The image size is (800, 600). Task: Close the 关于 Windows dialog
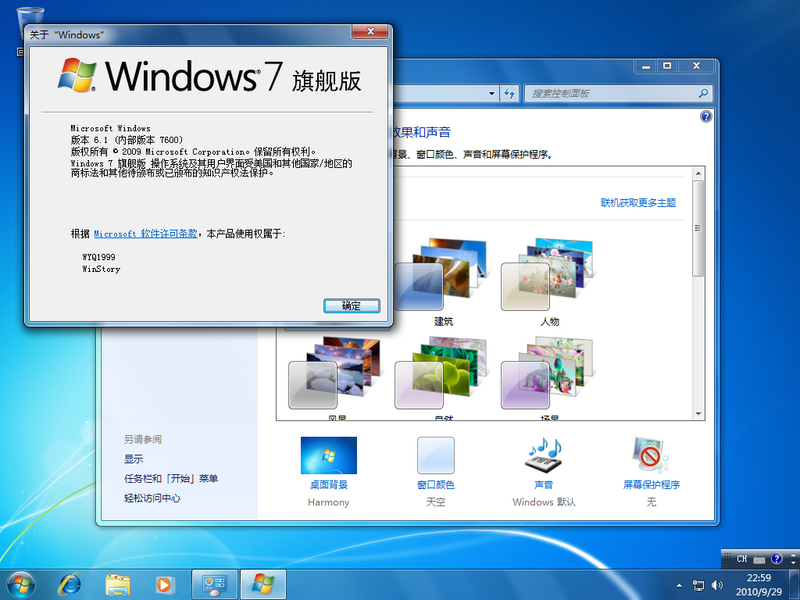[370, 32]
